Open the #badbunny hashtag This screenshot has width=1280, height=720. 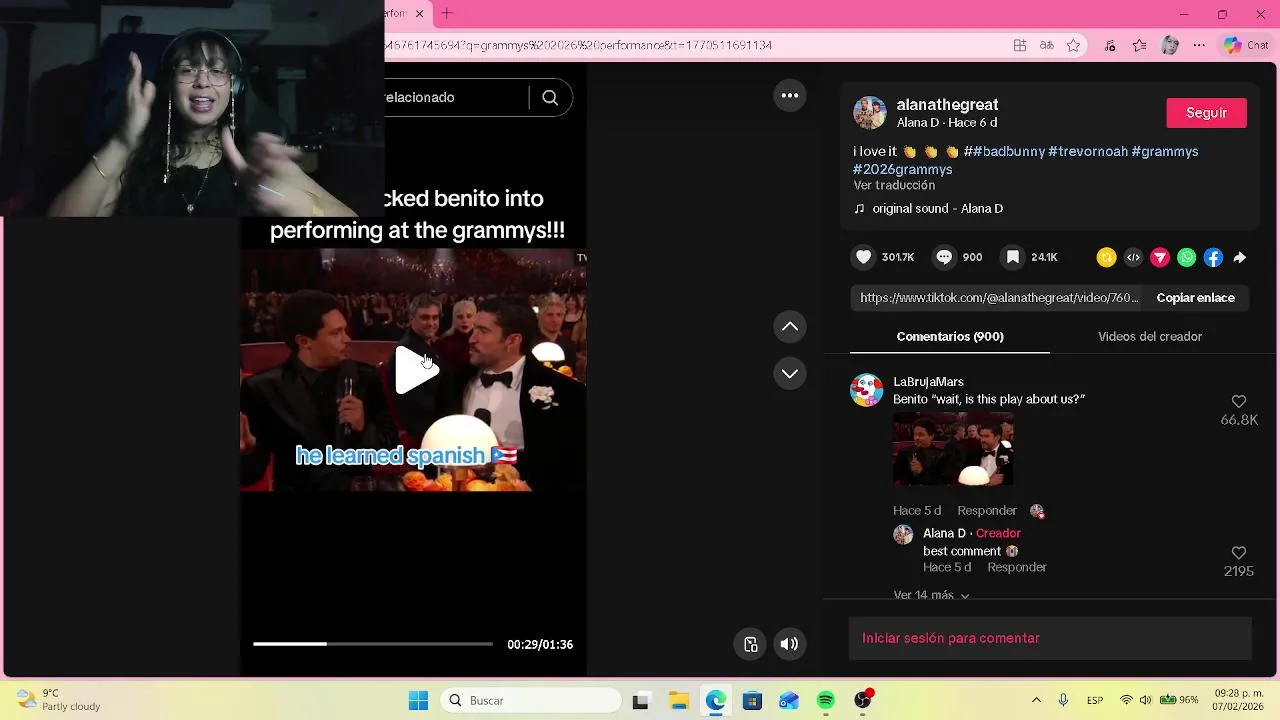(1008, 151)
